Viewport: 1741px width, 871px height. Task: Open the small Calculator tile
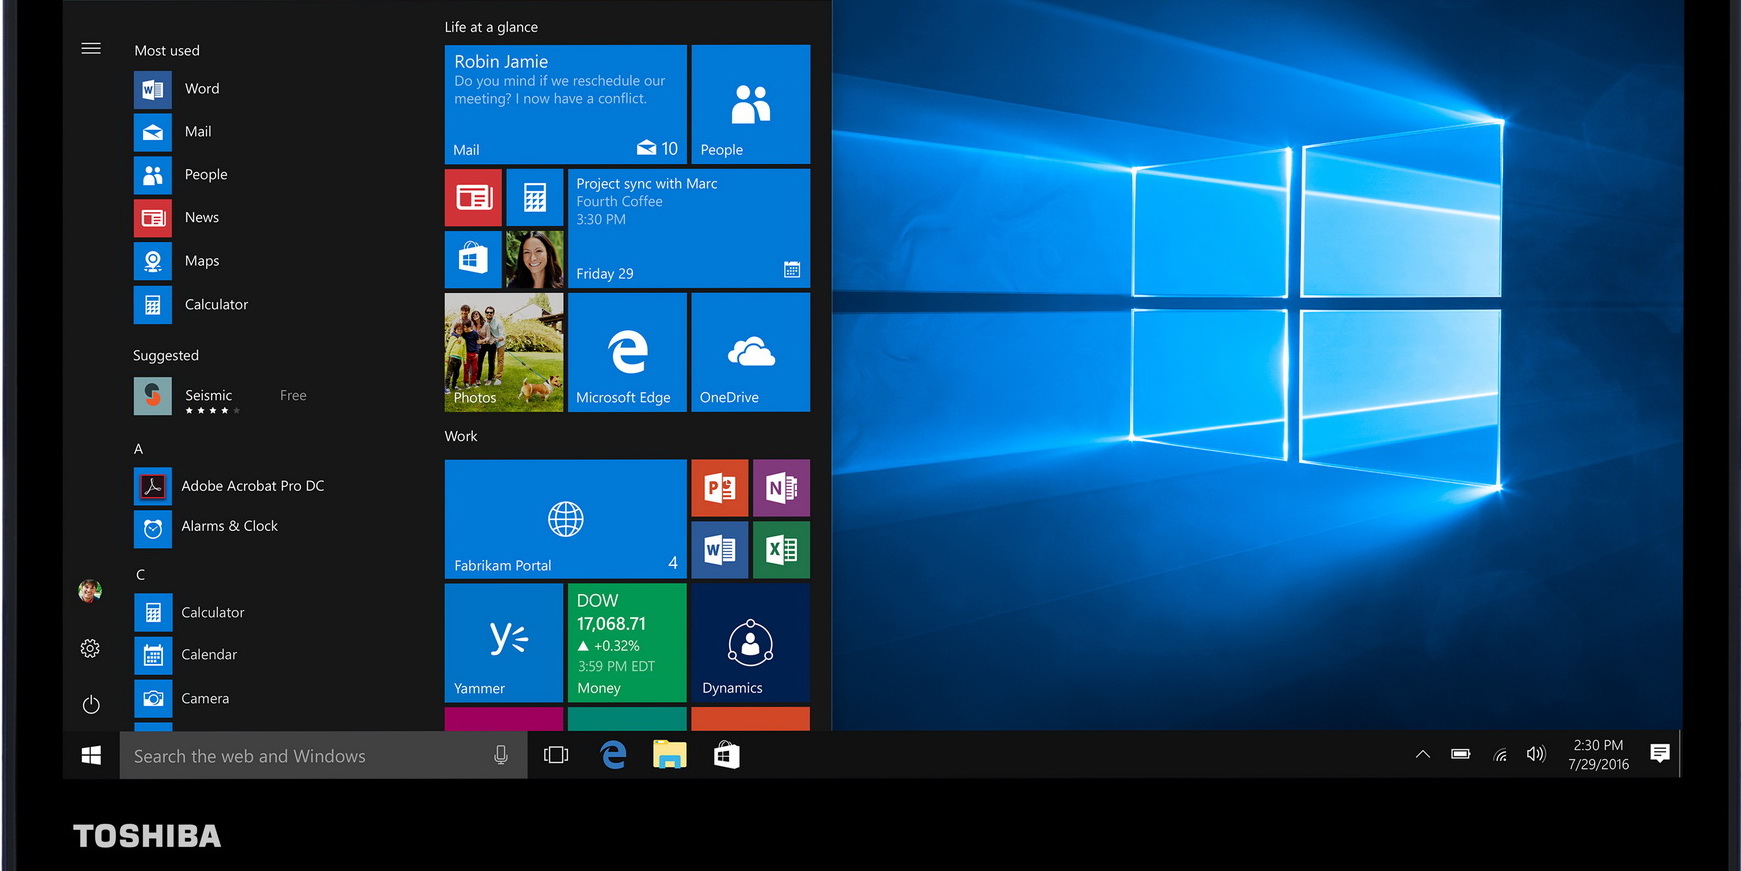(x=535, y=197)
